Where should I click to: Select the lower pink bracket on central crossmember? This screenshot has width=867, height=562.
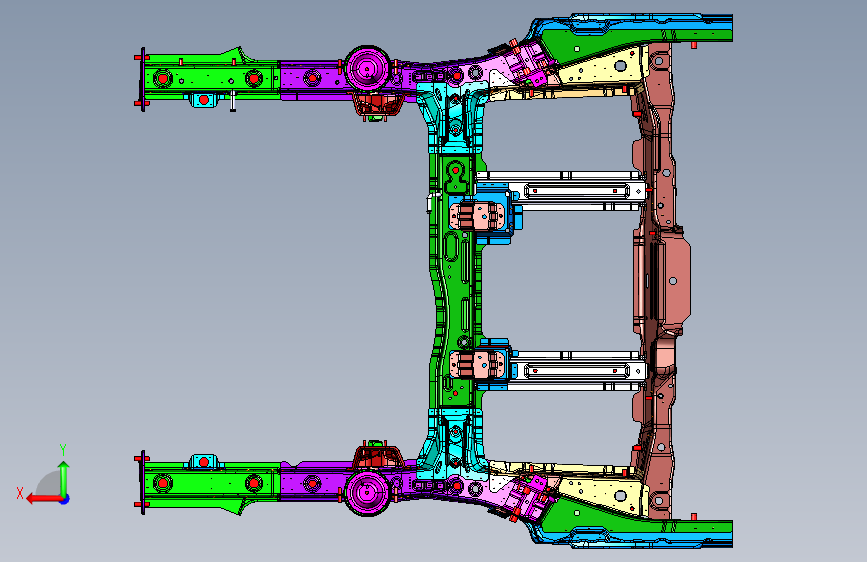coord(477,365)
